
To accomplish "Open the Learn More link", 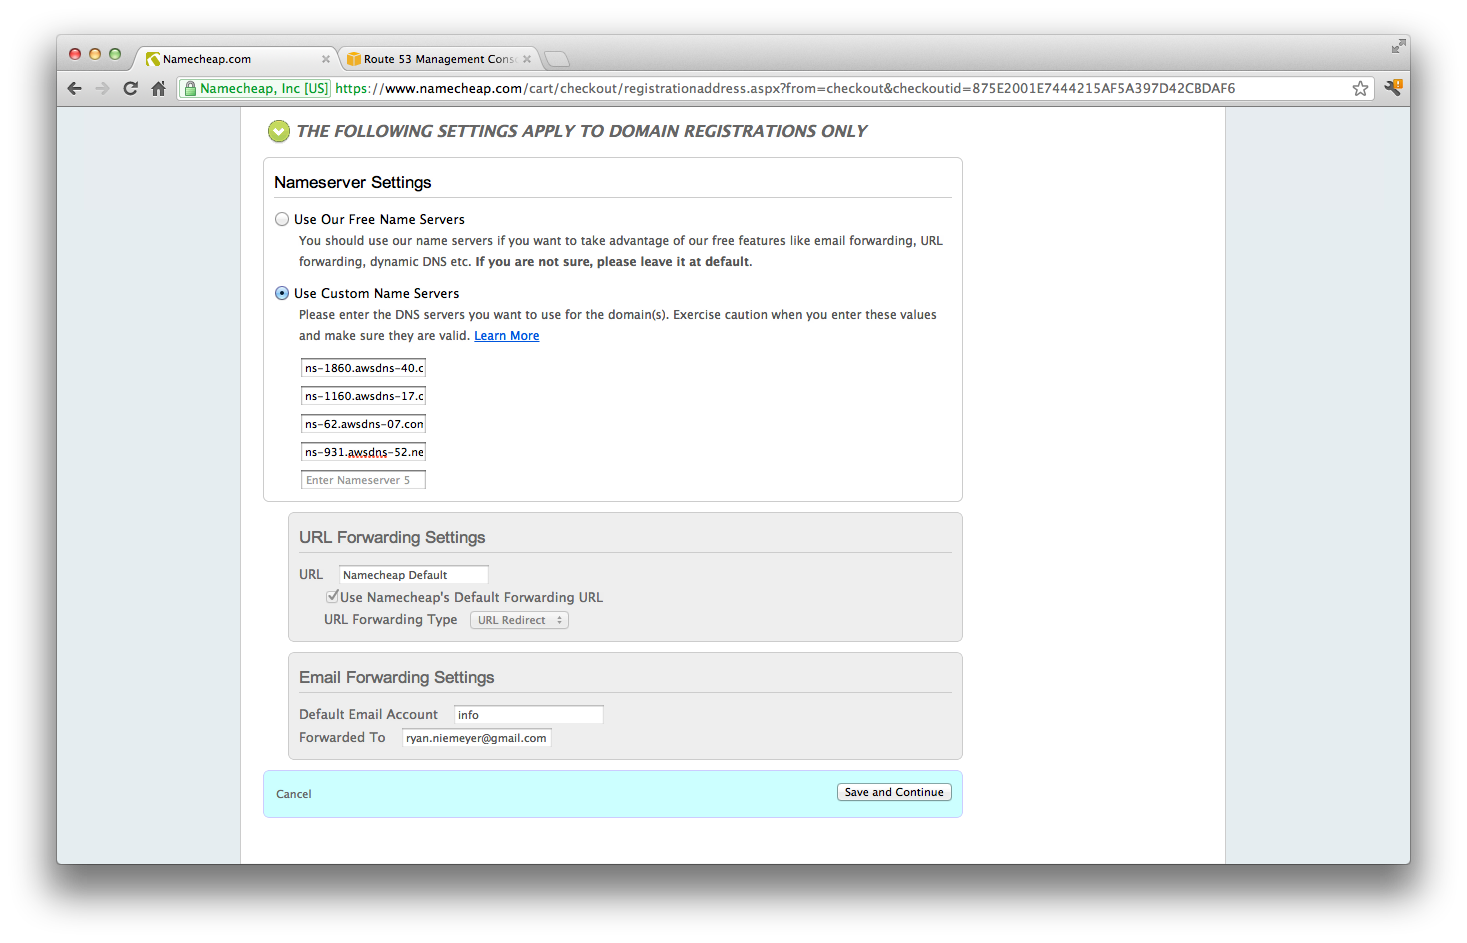I will [506, 335].
